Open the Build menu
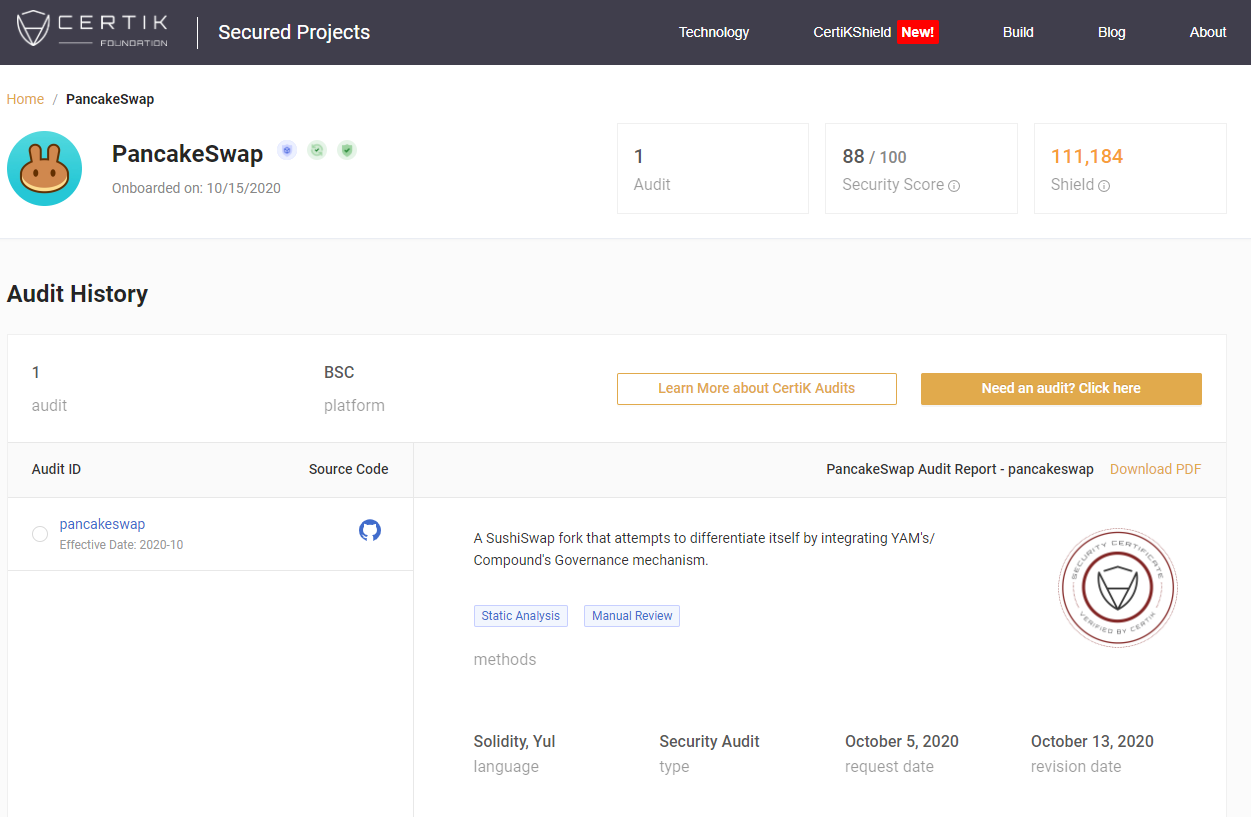This screenshot has height=817, width=1251. [x=1018, y=32]
